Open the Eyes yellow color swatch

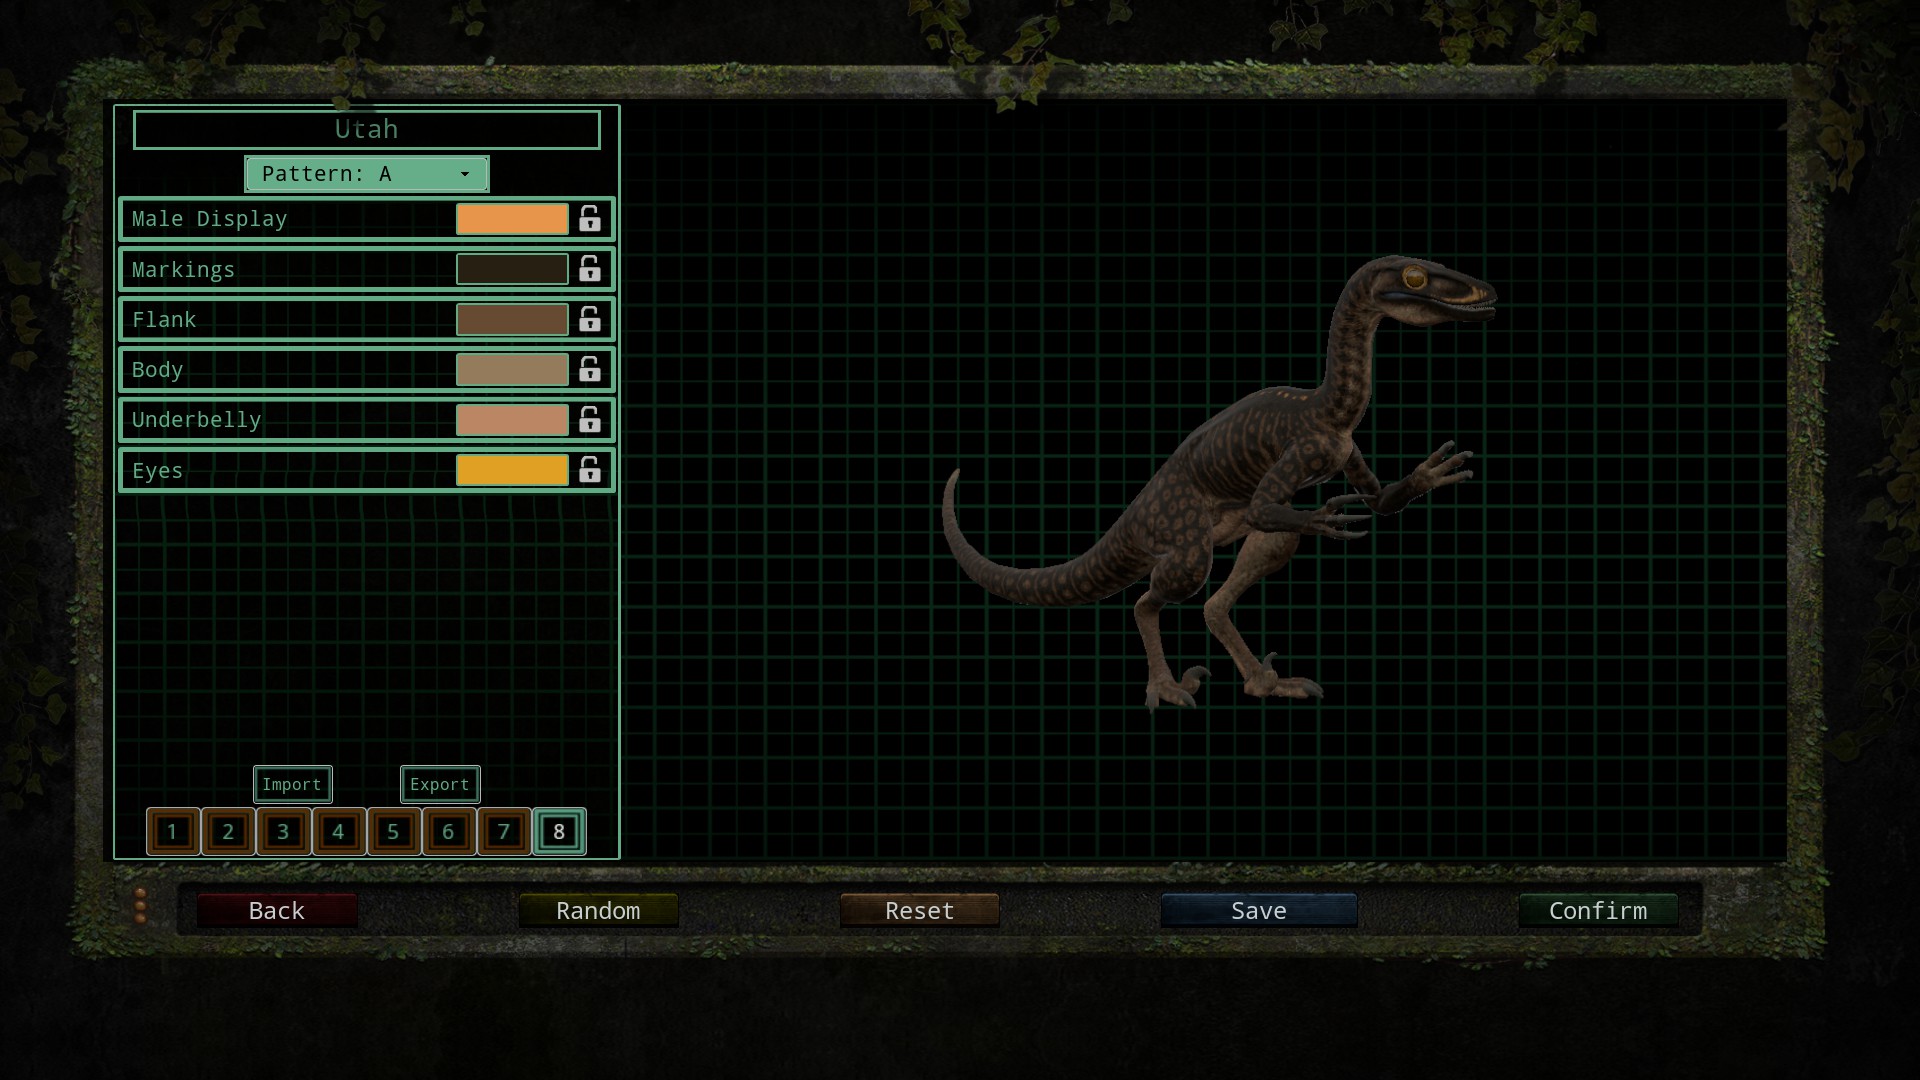click(512, 470)
